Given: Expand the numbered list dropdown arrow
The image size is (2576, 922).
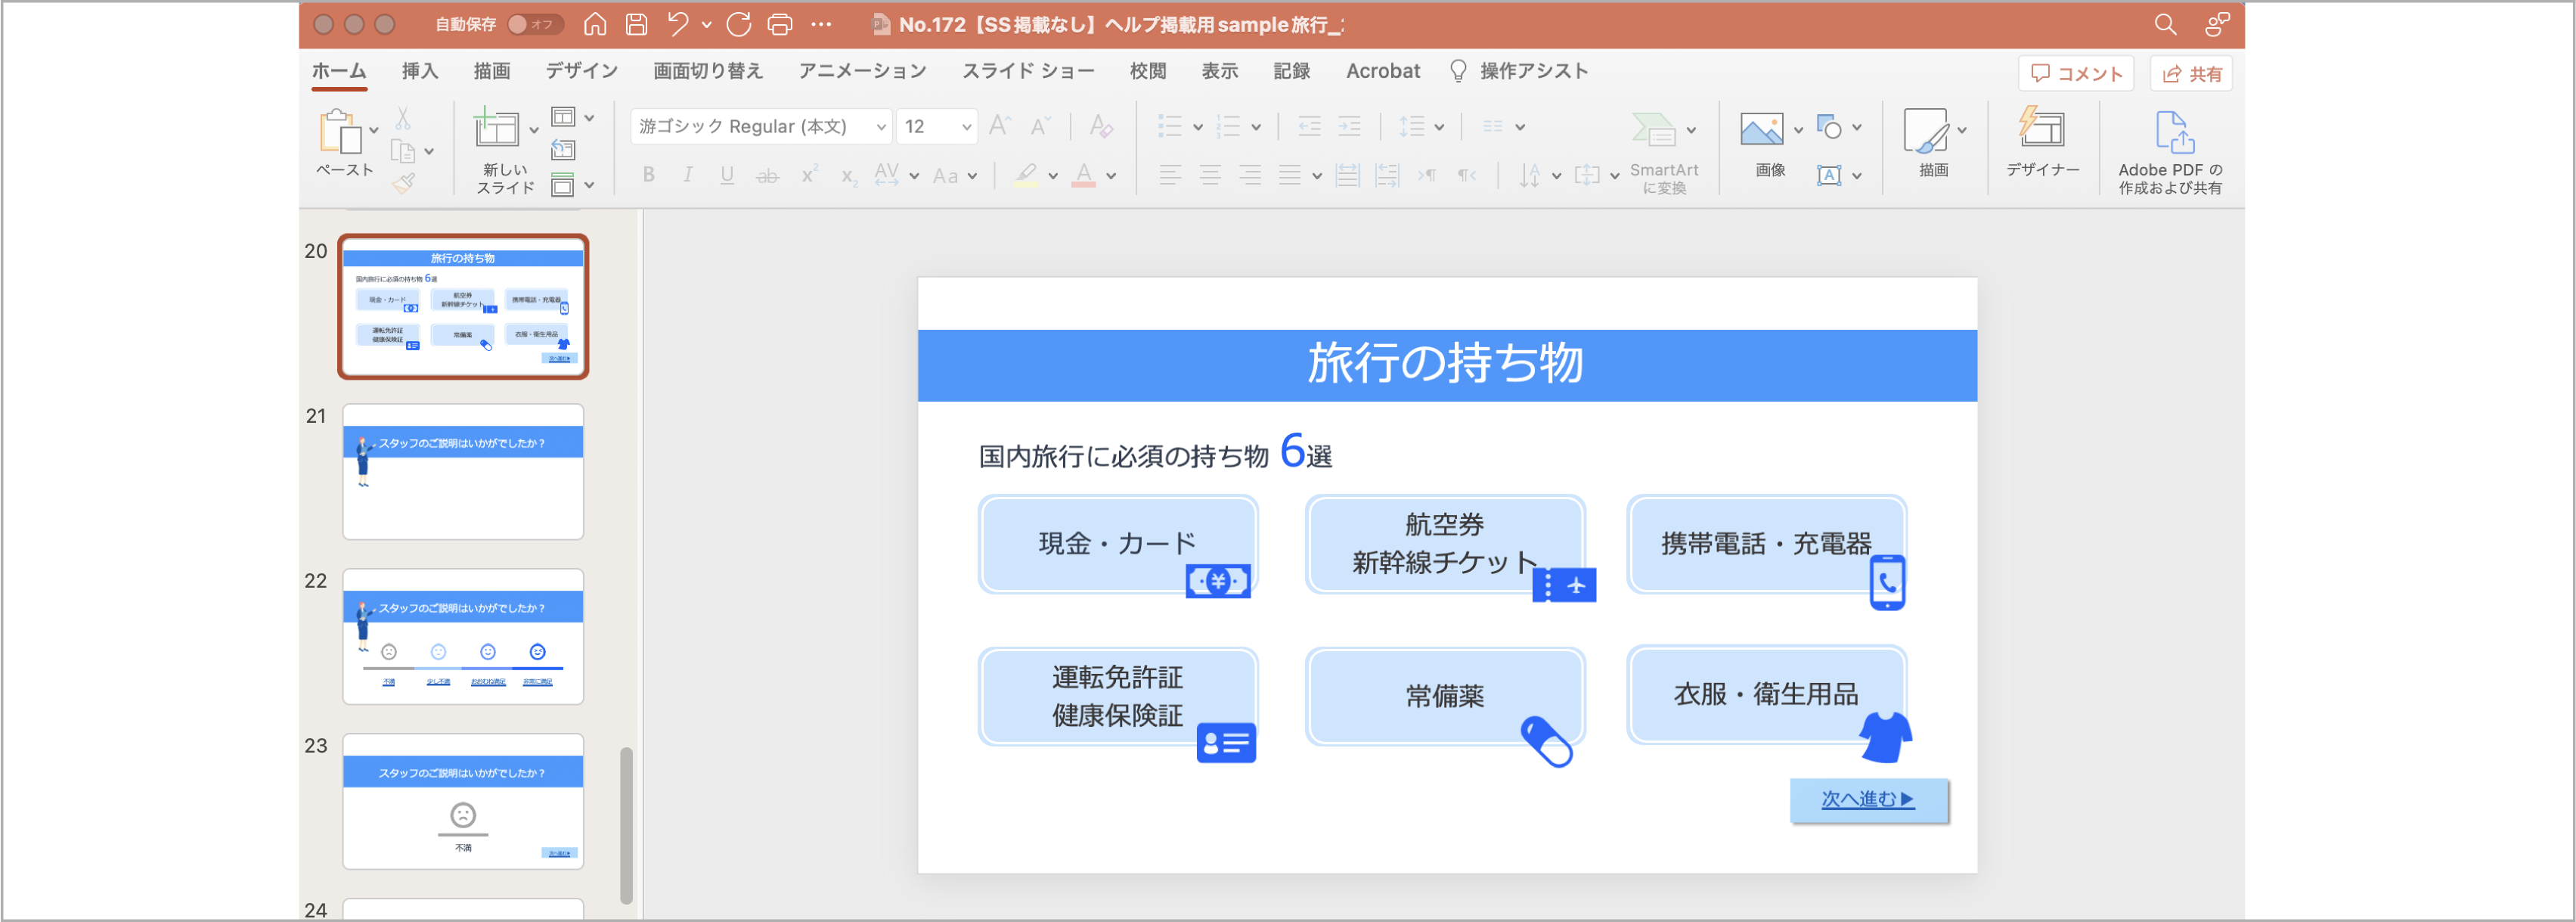Looking at the screenshot, I should pos(1256,127).
